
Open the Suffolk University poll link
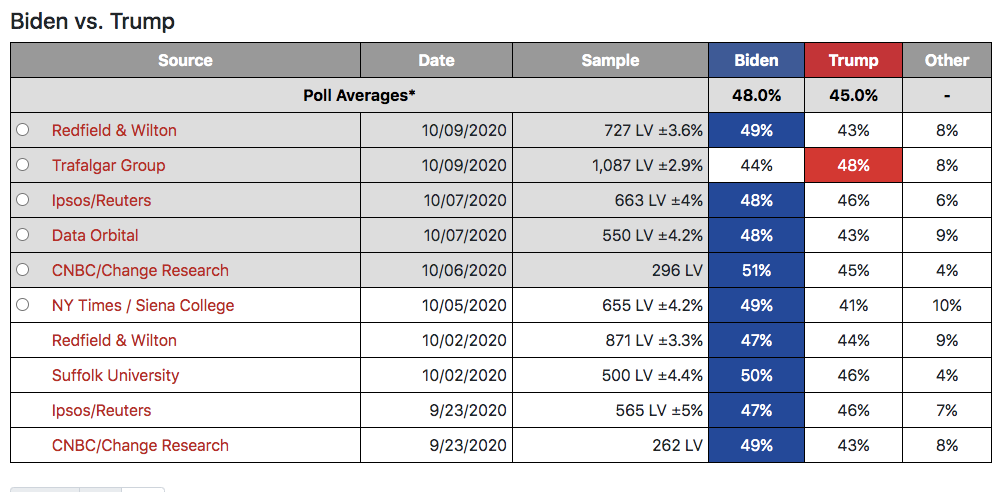tap(116, 376)
